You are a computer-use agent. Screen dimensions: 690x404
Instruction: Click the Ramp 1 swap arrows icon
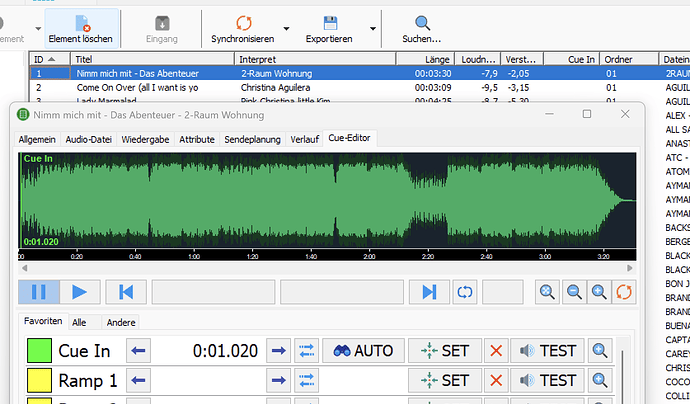[307, 380]
